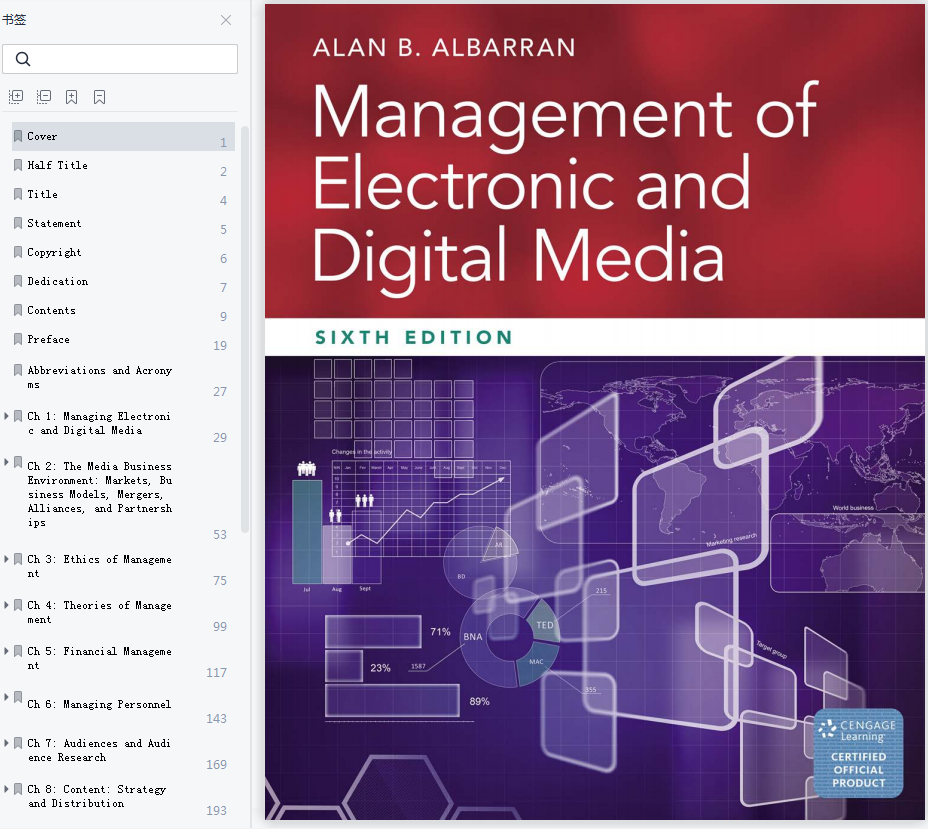
Task: Expand the Ch 1 bookmark arrow
Action: pos(6,416)
